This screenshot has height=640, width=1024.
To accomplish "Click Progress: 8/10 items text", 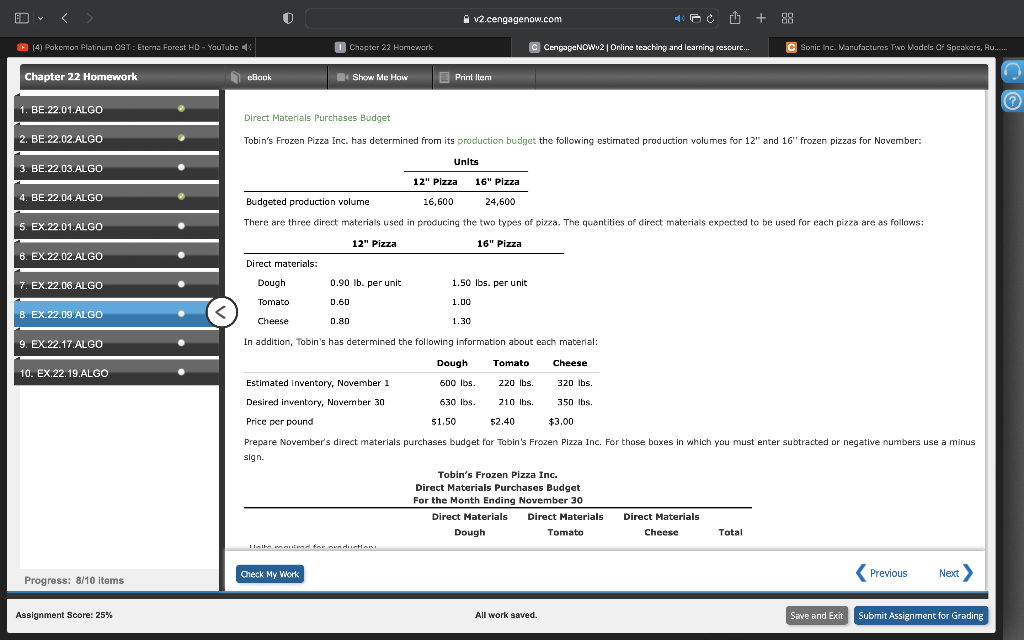I will click(x=74, y=580).
